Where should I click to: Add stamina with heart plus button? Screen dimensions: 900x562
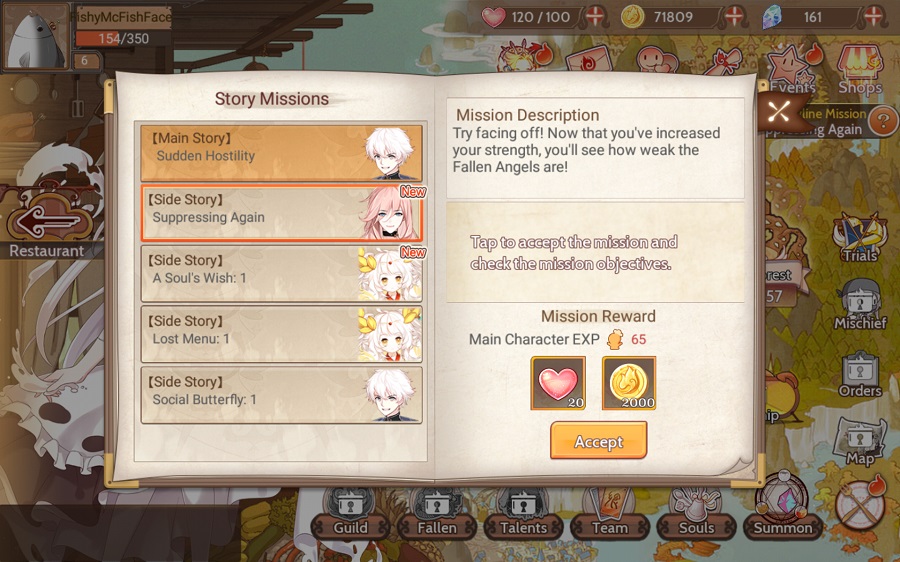point(595,17)
